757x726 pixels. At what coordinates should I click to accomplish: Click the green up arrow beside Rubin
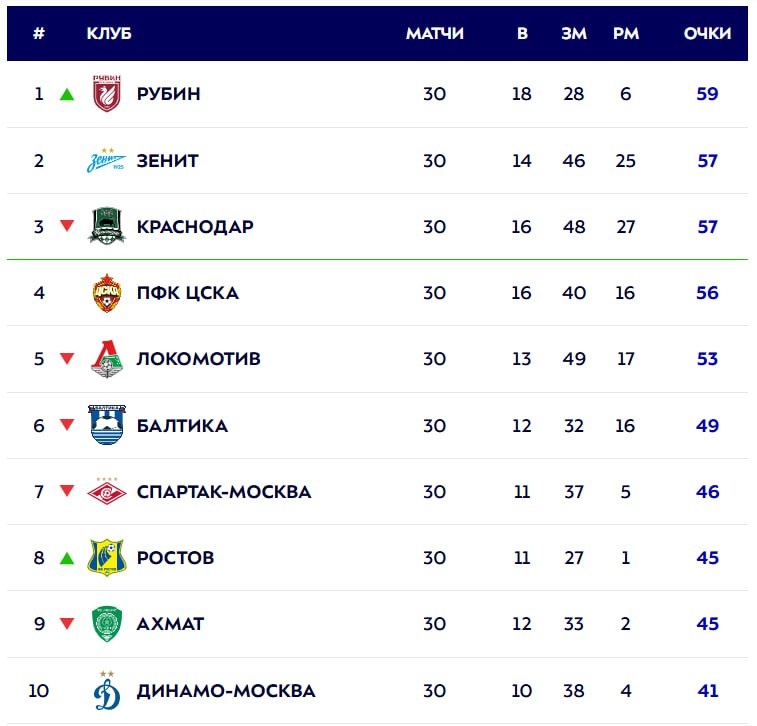pyautogui.click(x=67, y=94)
